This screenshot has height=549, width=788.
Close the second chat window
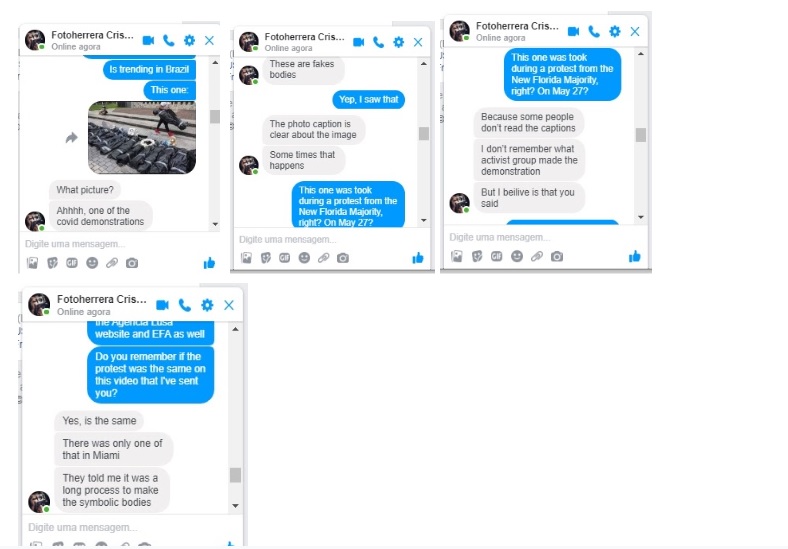(418, 42)
